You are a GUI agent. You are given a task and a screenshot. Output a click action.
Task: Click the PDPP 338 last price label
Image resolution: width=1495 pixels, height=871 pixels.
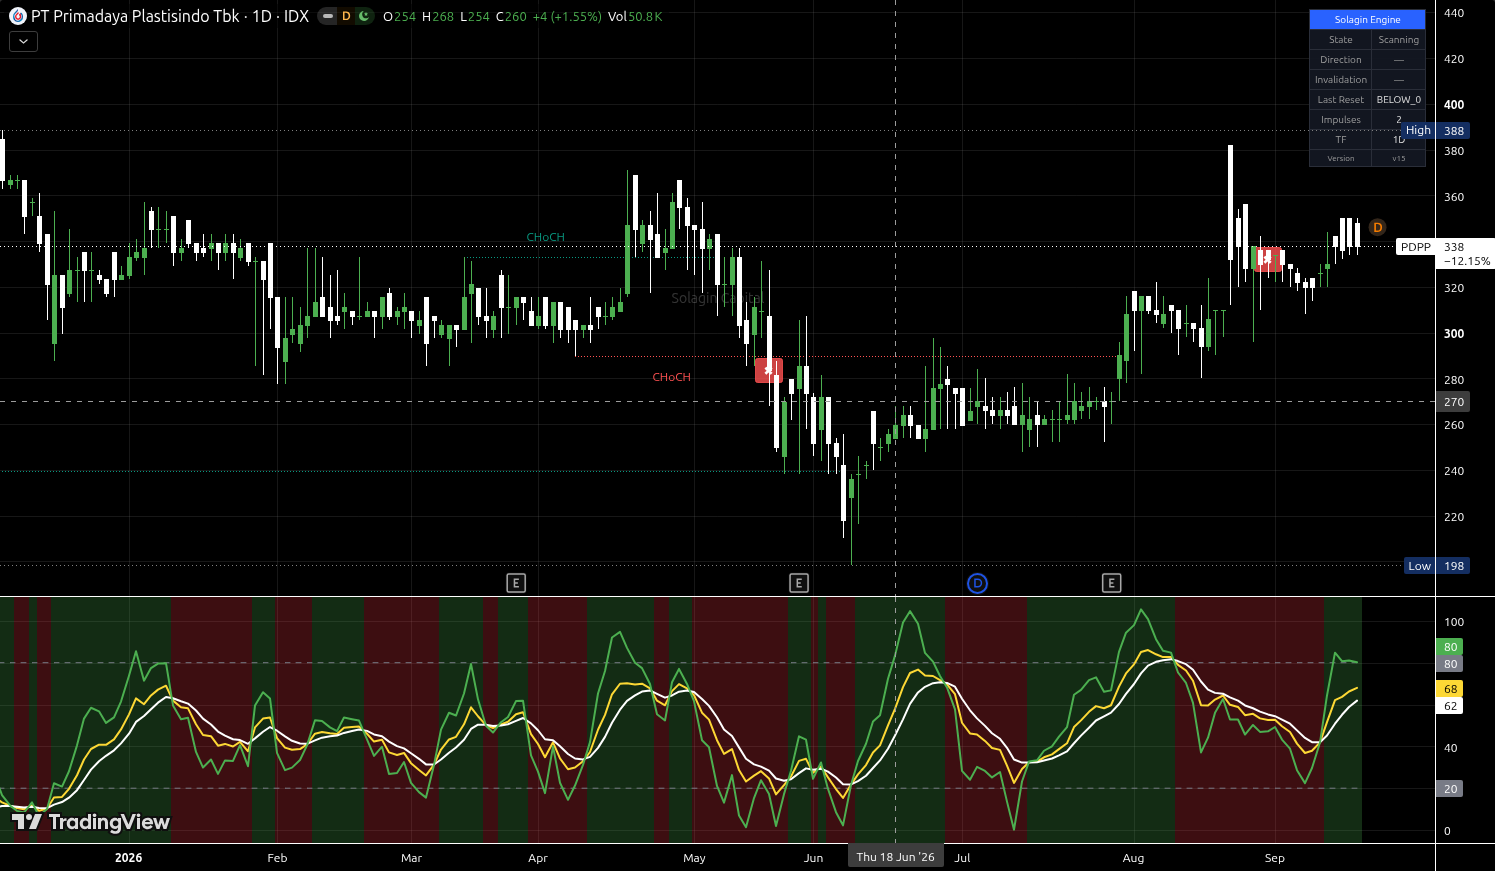coord(1445,247)
